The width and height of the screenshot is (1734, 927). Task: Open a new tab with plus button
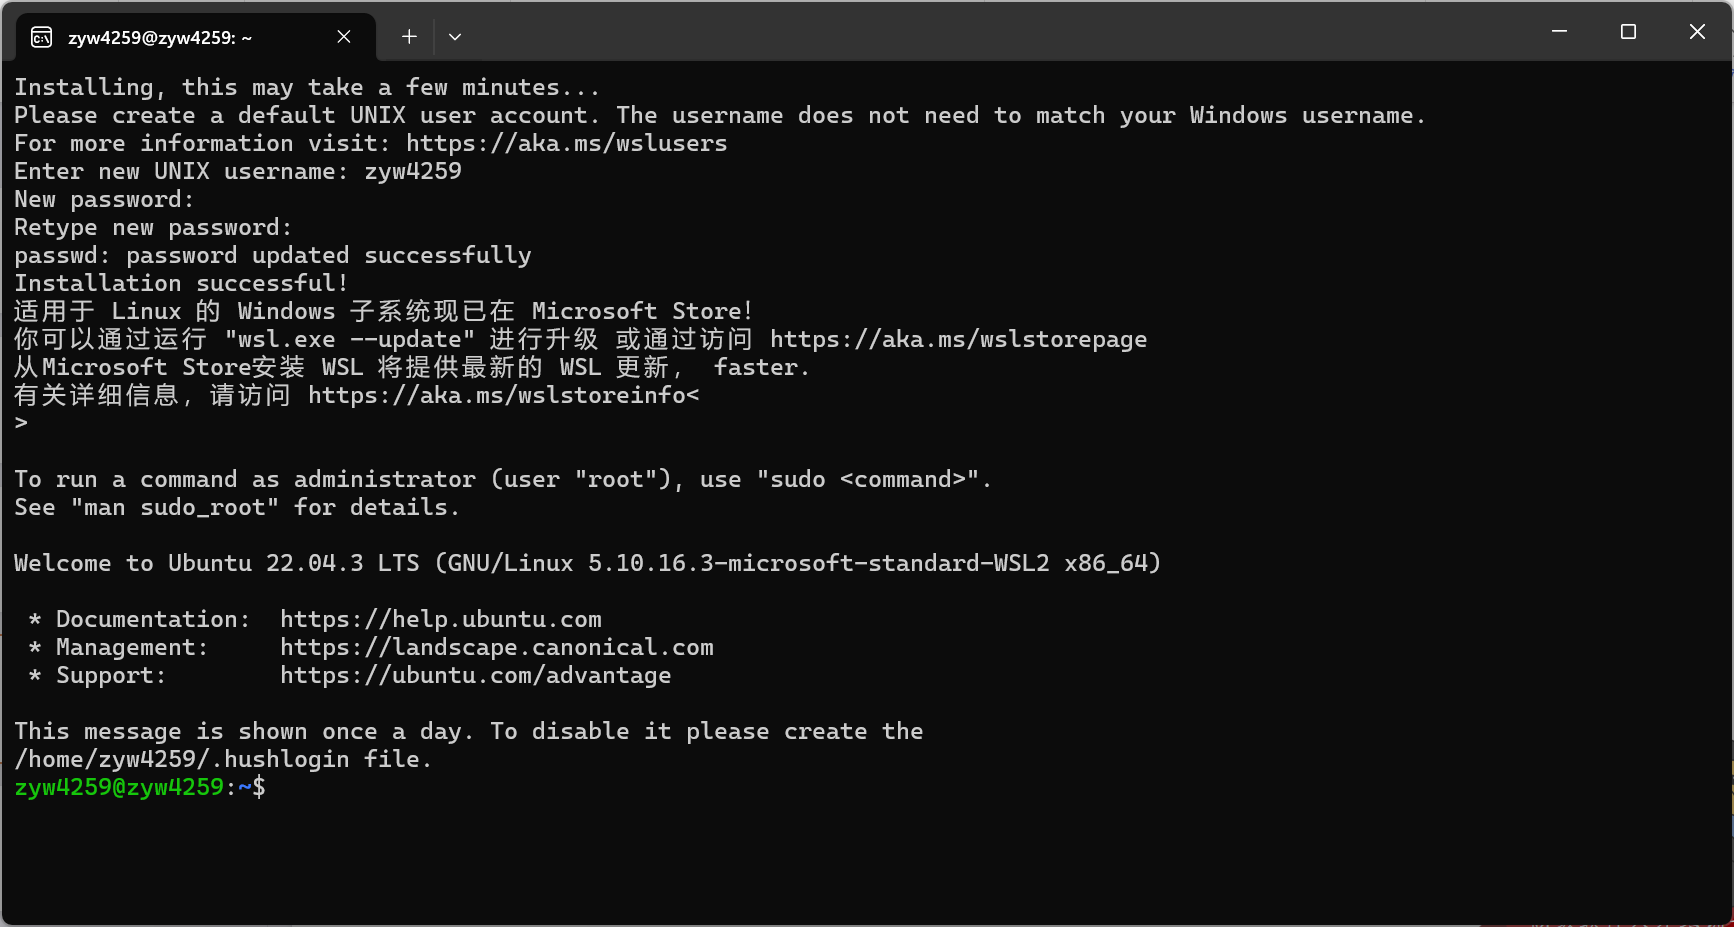point(409,37)
